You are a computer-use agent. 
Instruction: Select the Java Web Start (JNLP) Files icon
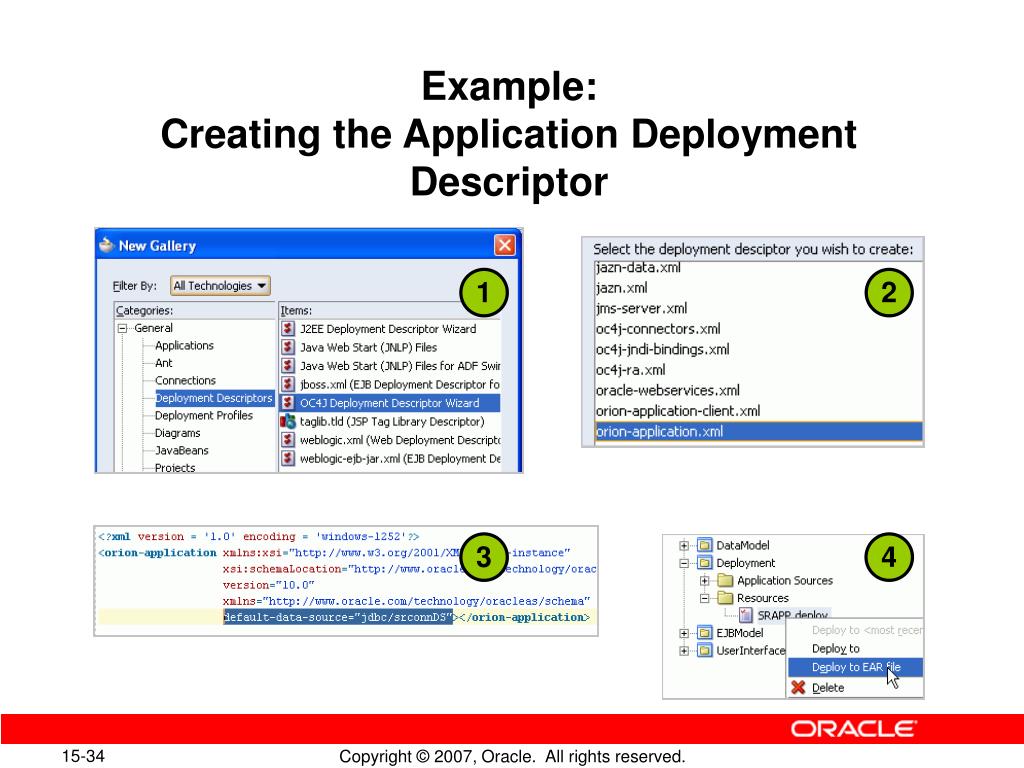tap(286, 345)
